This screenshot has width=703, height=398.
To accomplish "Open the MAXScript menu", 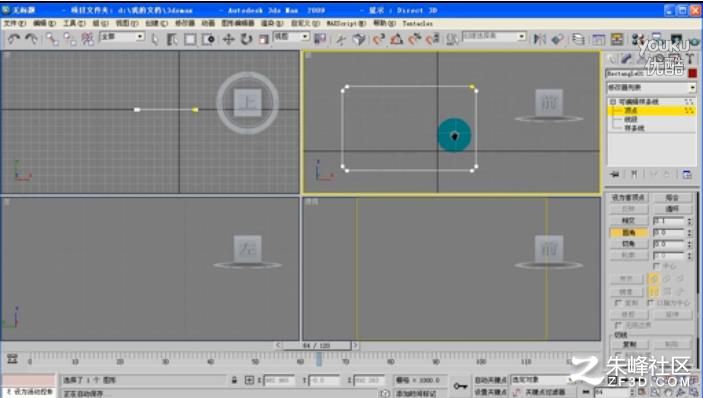I will click(x=346, y=23).
